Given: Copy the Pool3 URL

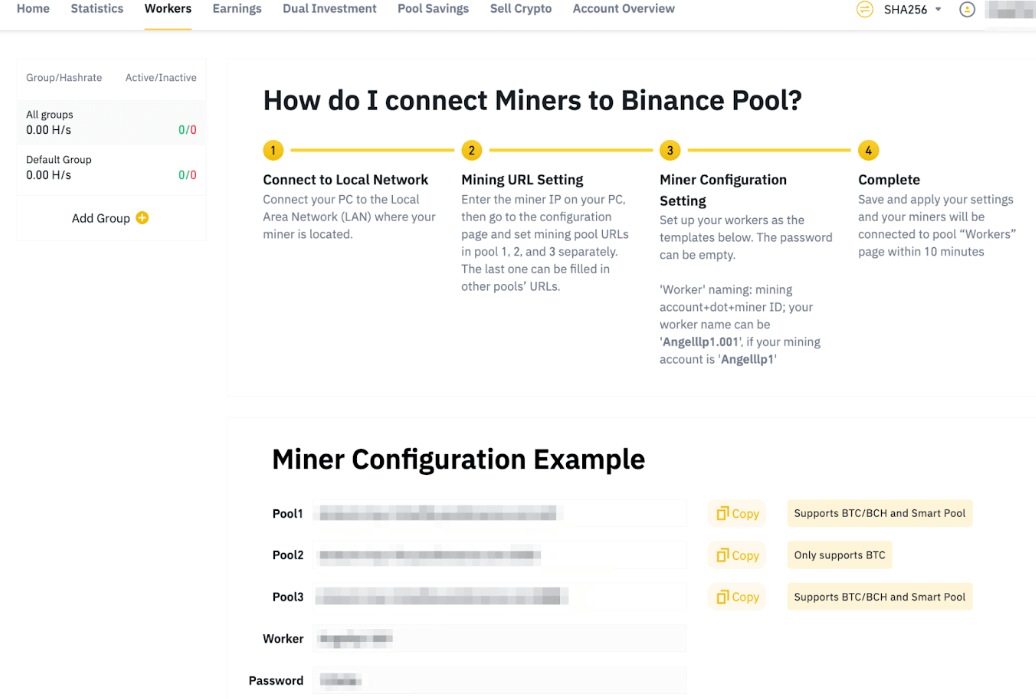Looking at the screenshot, I should point(737,597).
